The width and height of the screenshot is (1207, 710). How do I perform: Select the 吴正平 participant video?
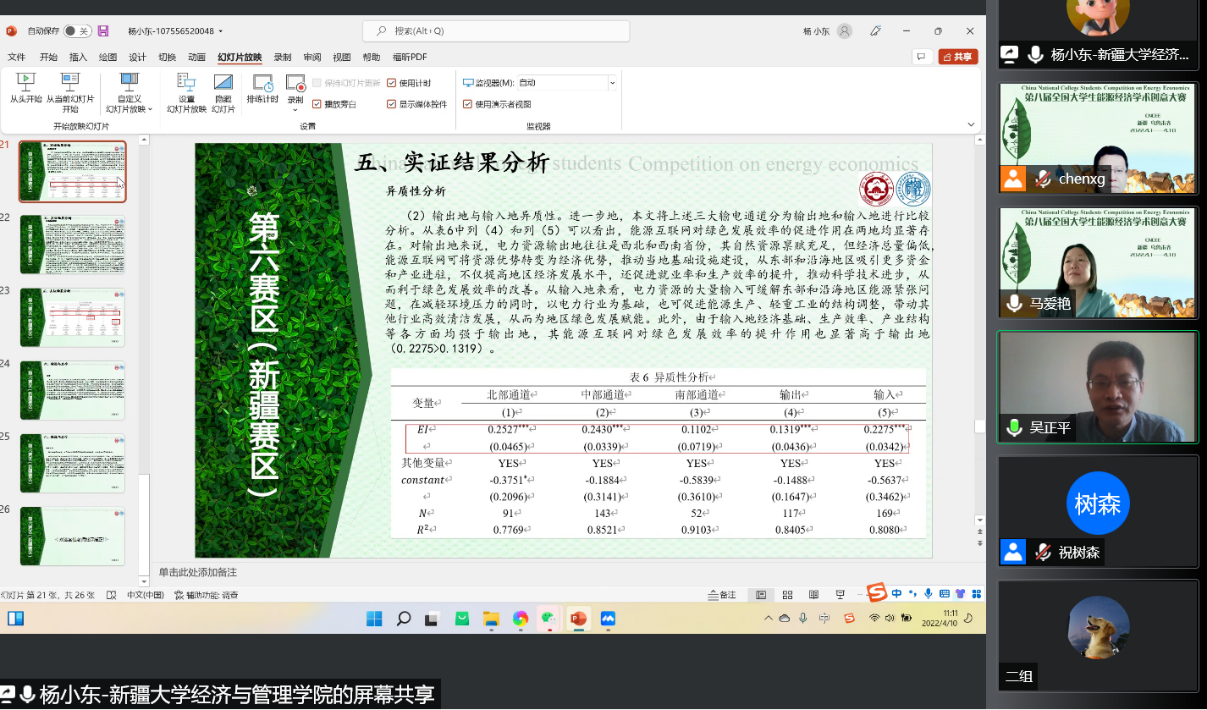point(1097,387)
